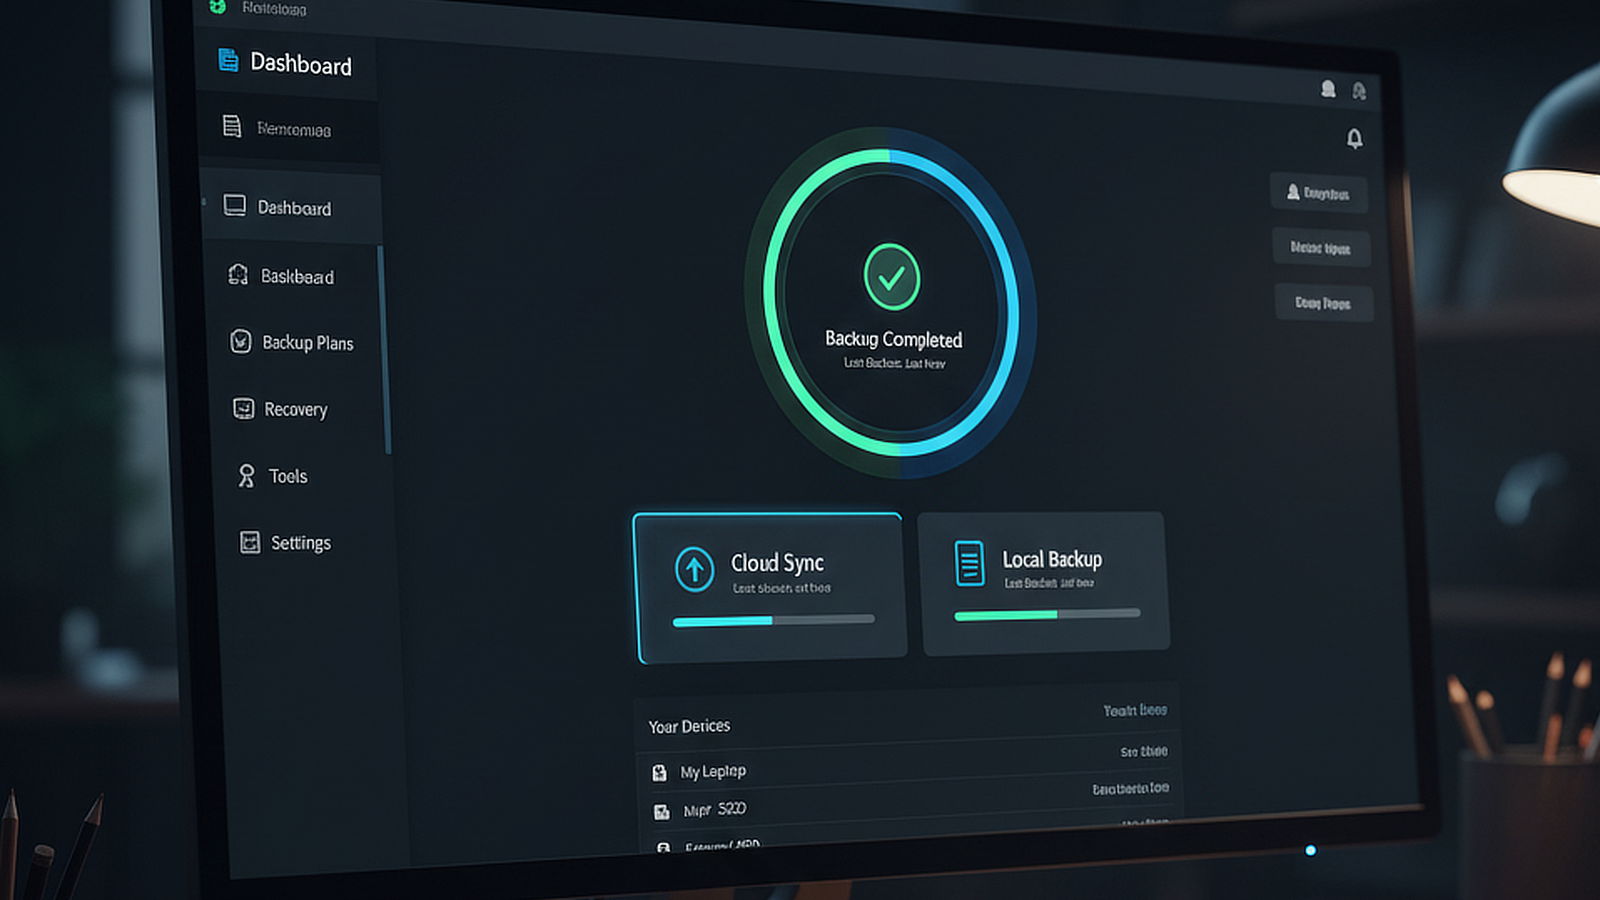Click the Tools icon in sidebar
This screenshot has height=900, width=1600.
pyautogui.click(x=246, y=476)
